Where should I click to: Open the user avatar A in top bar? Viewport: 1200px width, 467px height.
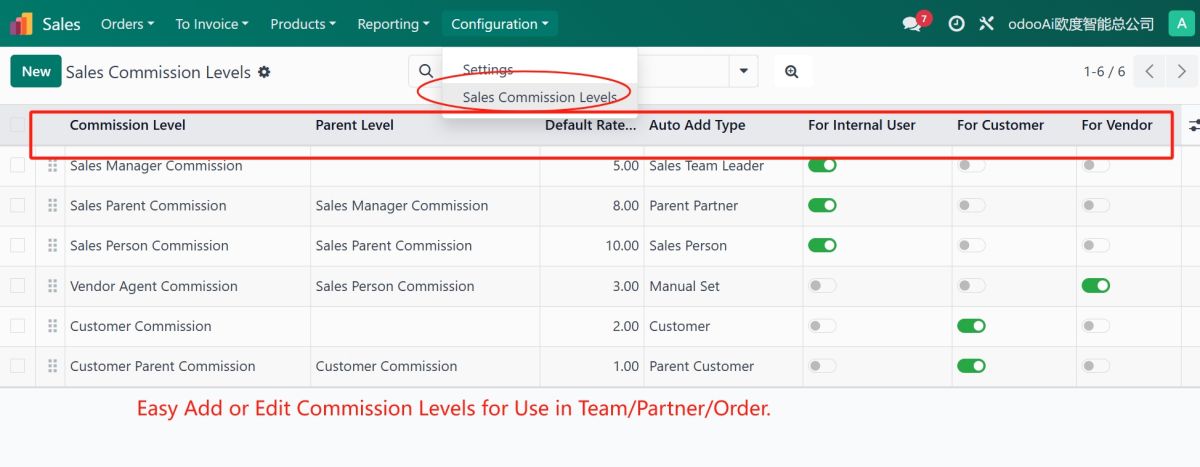tap(1180, 24)
